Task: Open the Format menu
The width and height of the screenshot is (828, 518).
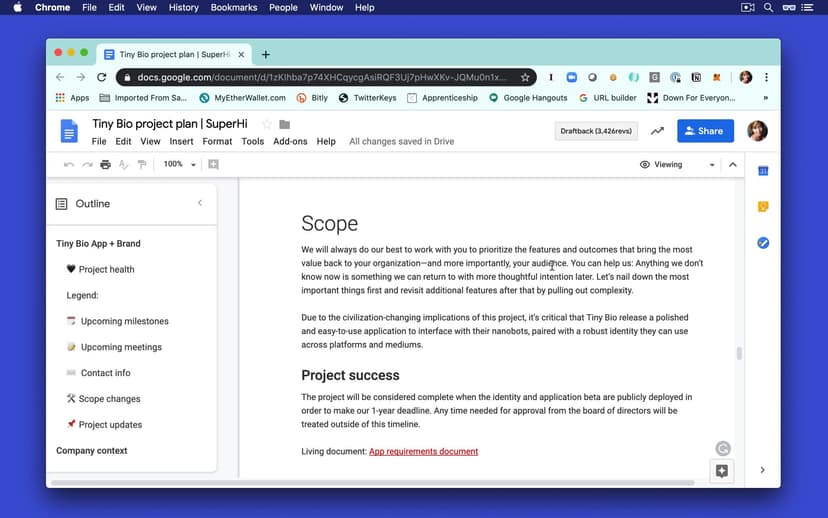Action: click(217, 141)
